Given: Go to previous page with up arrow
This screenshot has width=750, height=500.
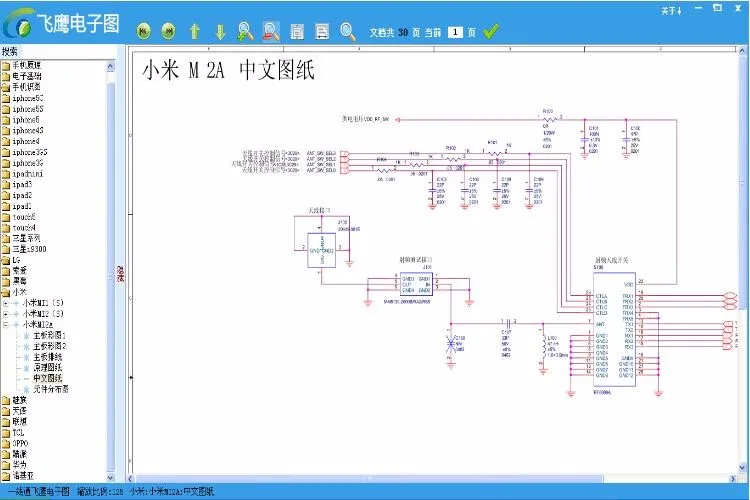Looking at the screenshot, I should tap(194, 32).
